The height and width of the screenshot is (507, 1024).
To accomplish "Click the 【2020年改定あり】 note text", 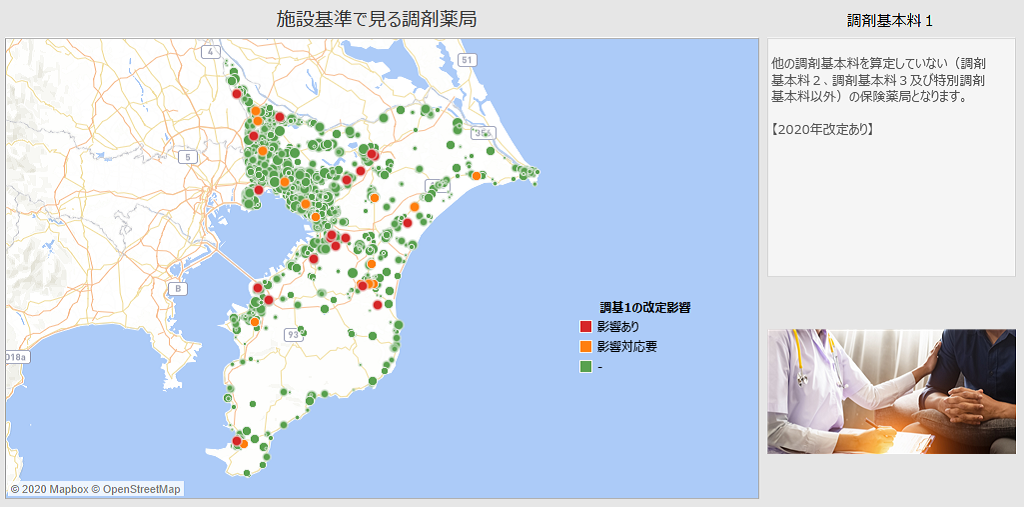I will [x=822, y=129].
